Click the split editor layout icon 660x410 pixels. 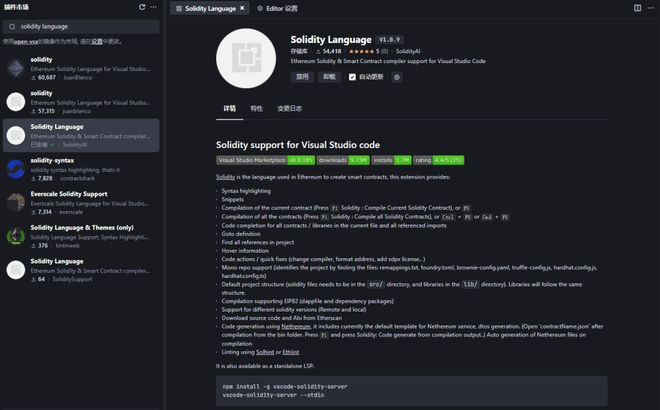(638, 8)
